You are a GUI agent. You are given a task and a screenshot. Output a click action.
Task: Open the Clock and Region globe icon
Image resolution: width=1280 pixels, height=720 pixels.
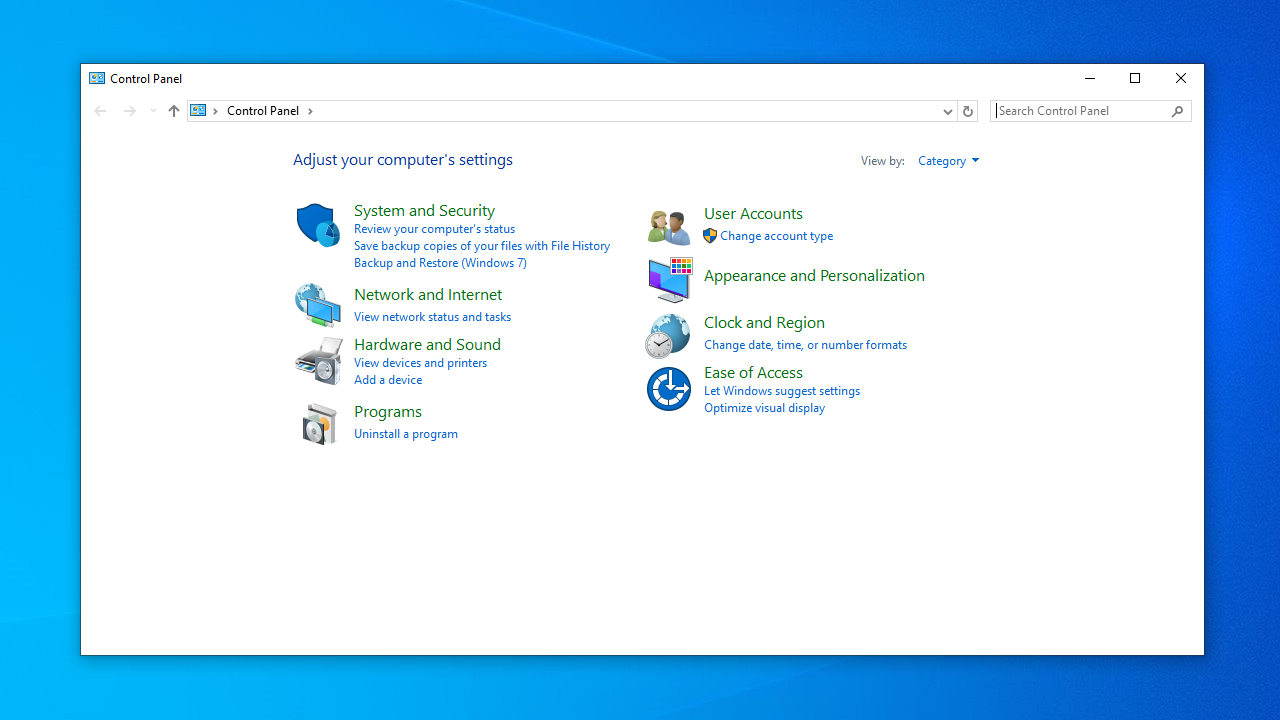pyautogui.click(x=668, y=335)
